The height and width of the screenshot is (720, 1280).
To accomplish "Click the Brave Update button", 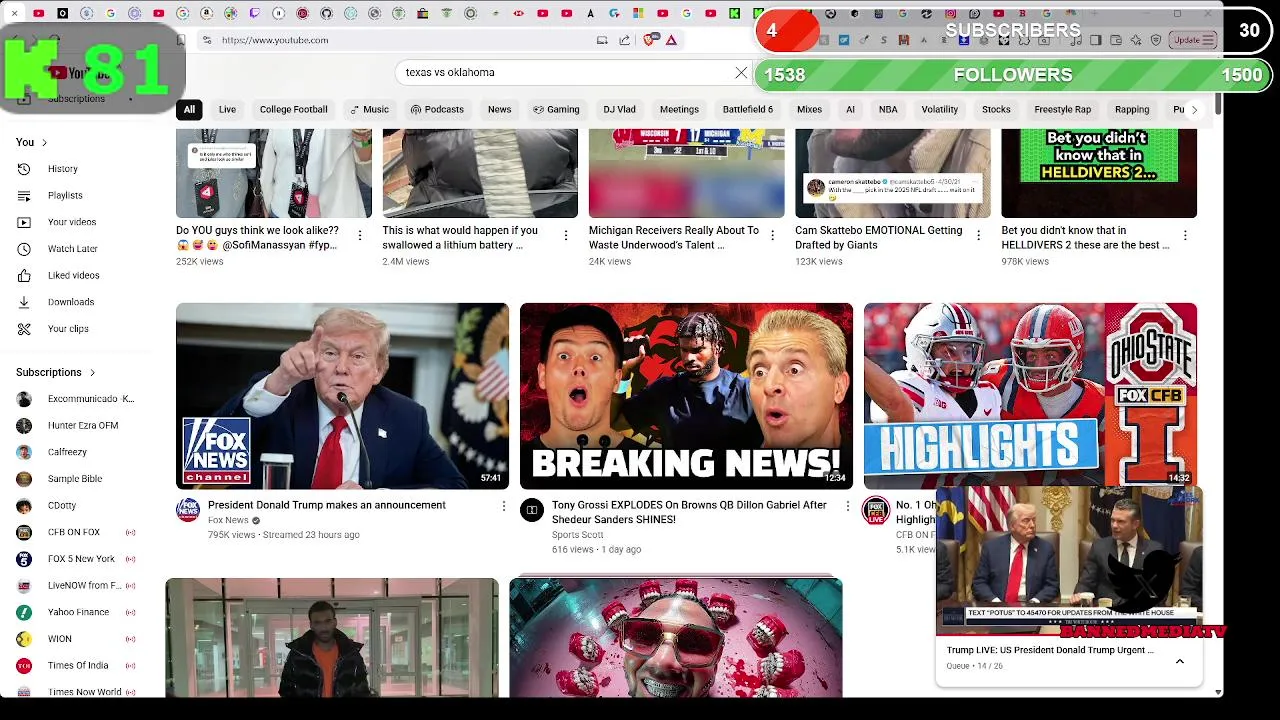I will pyautogui.click(x=1192, y=40).
